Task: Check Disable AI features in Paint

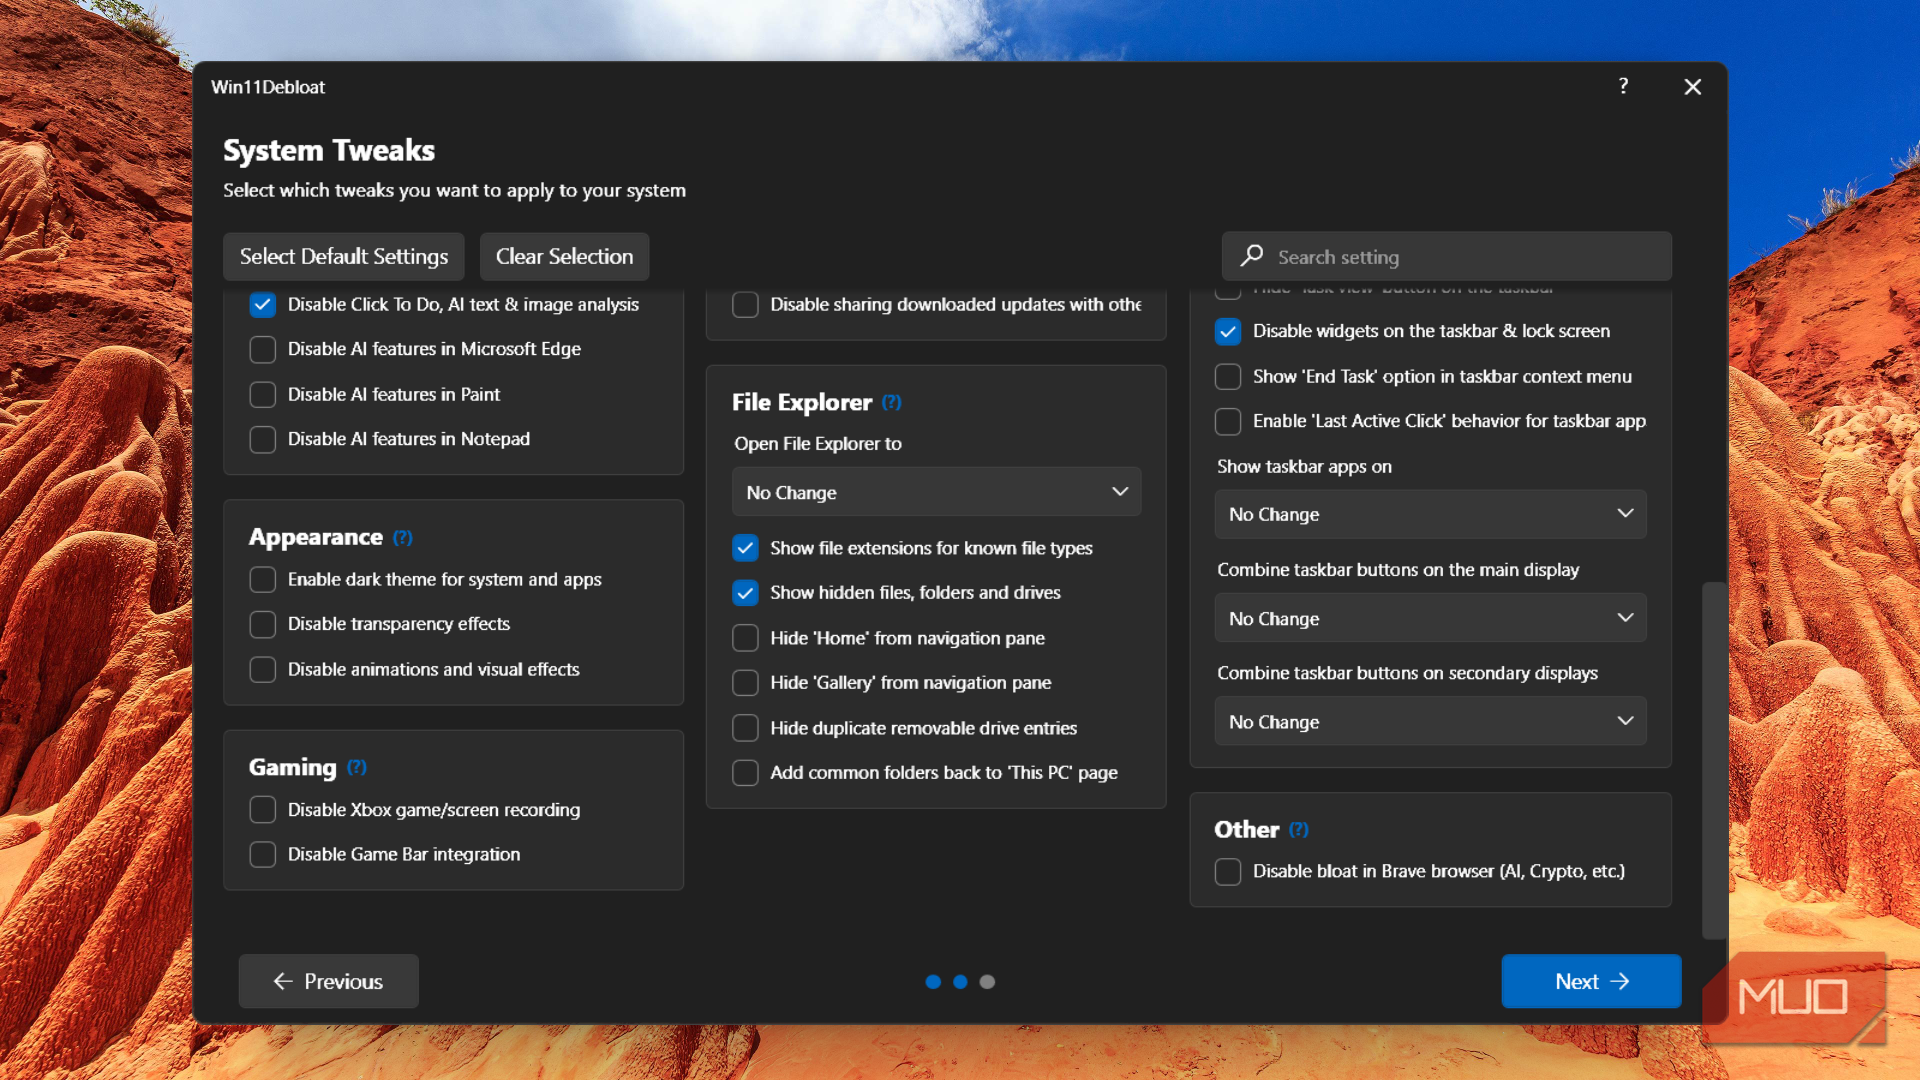Action: (x=262, y=395)
